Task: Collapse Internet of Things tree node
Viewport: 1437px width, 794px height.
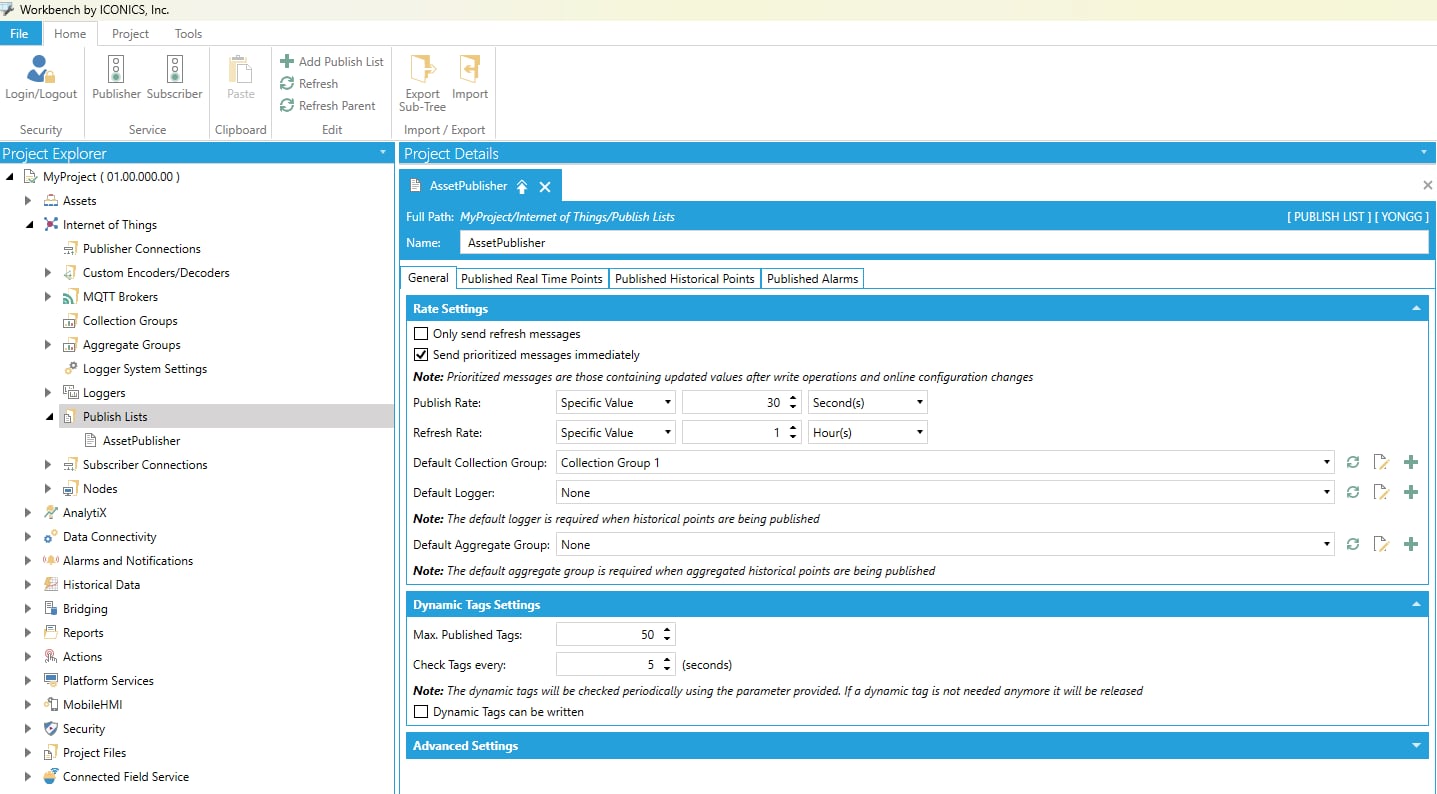Action: (x=28, y=224)
